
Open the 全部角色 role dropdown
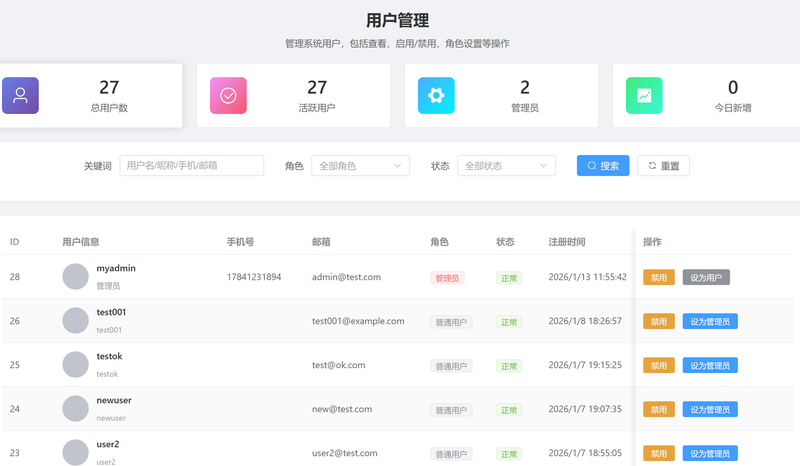[360, 166]
